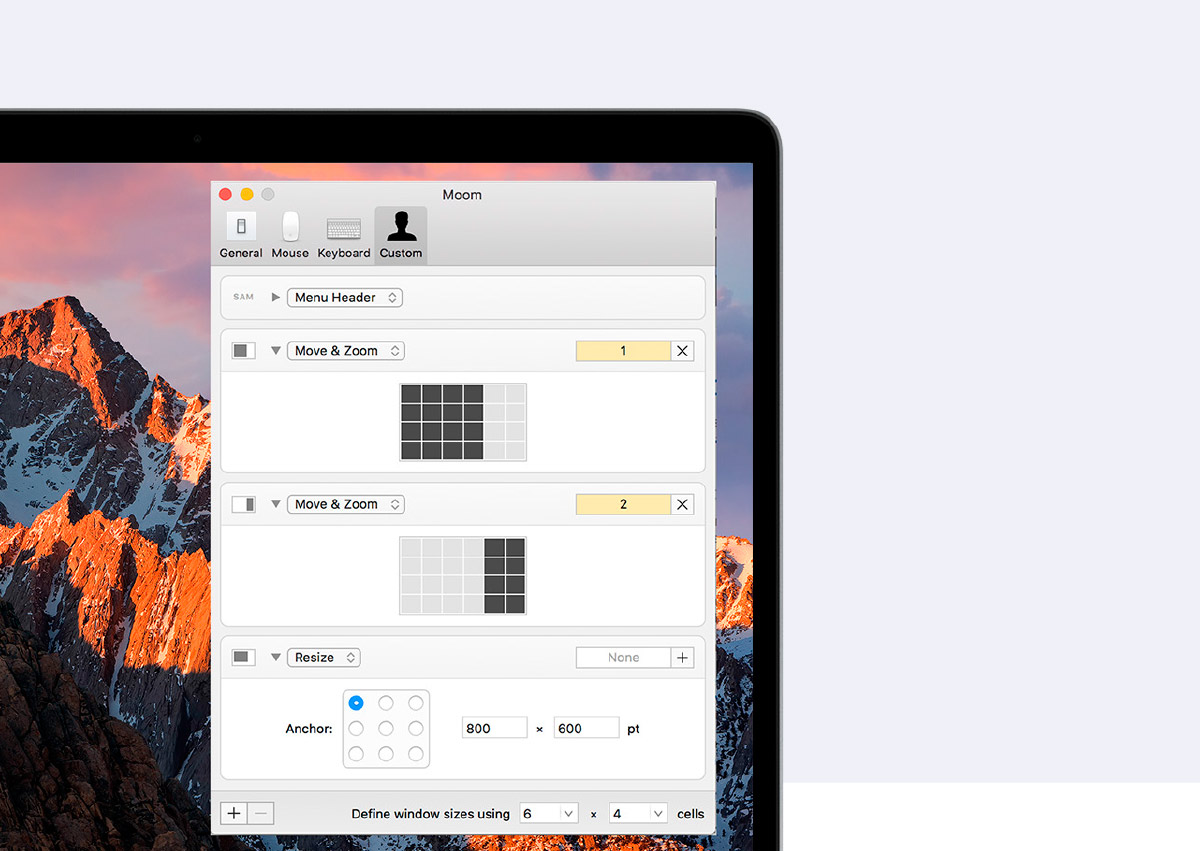1200x851 pixels.
Task: Click the 'pt' unit label
Action: pos(634,729)
